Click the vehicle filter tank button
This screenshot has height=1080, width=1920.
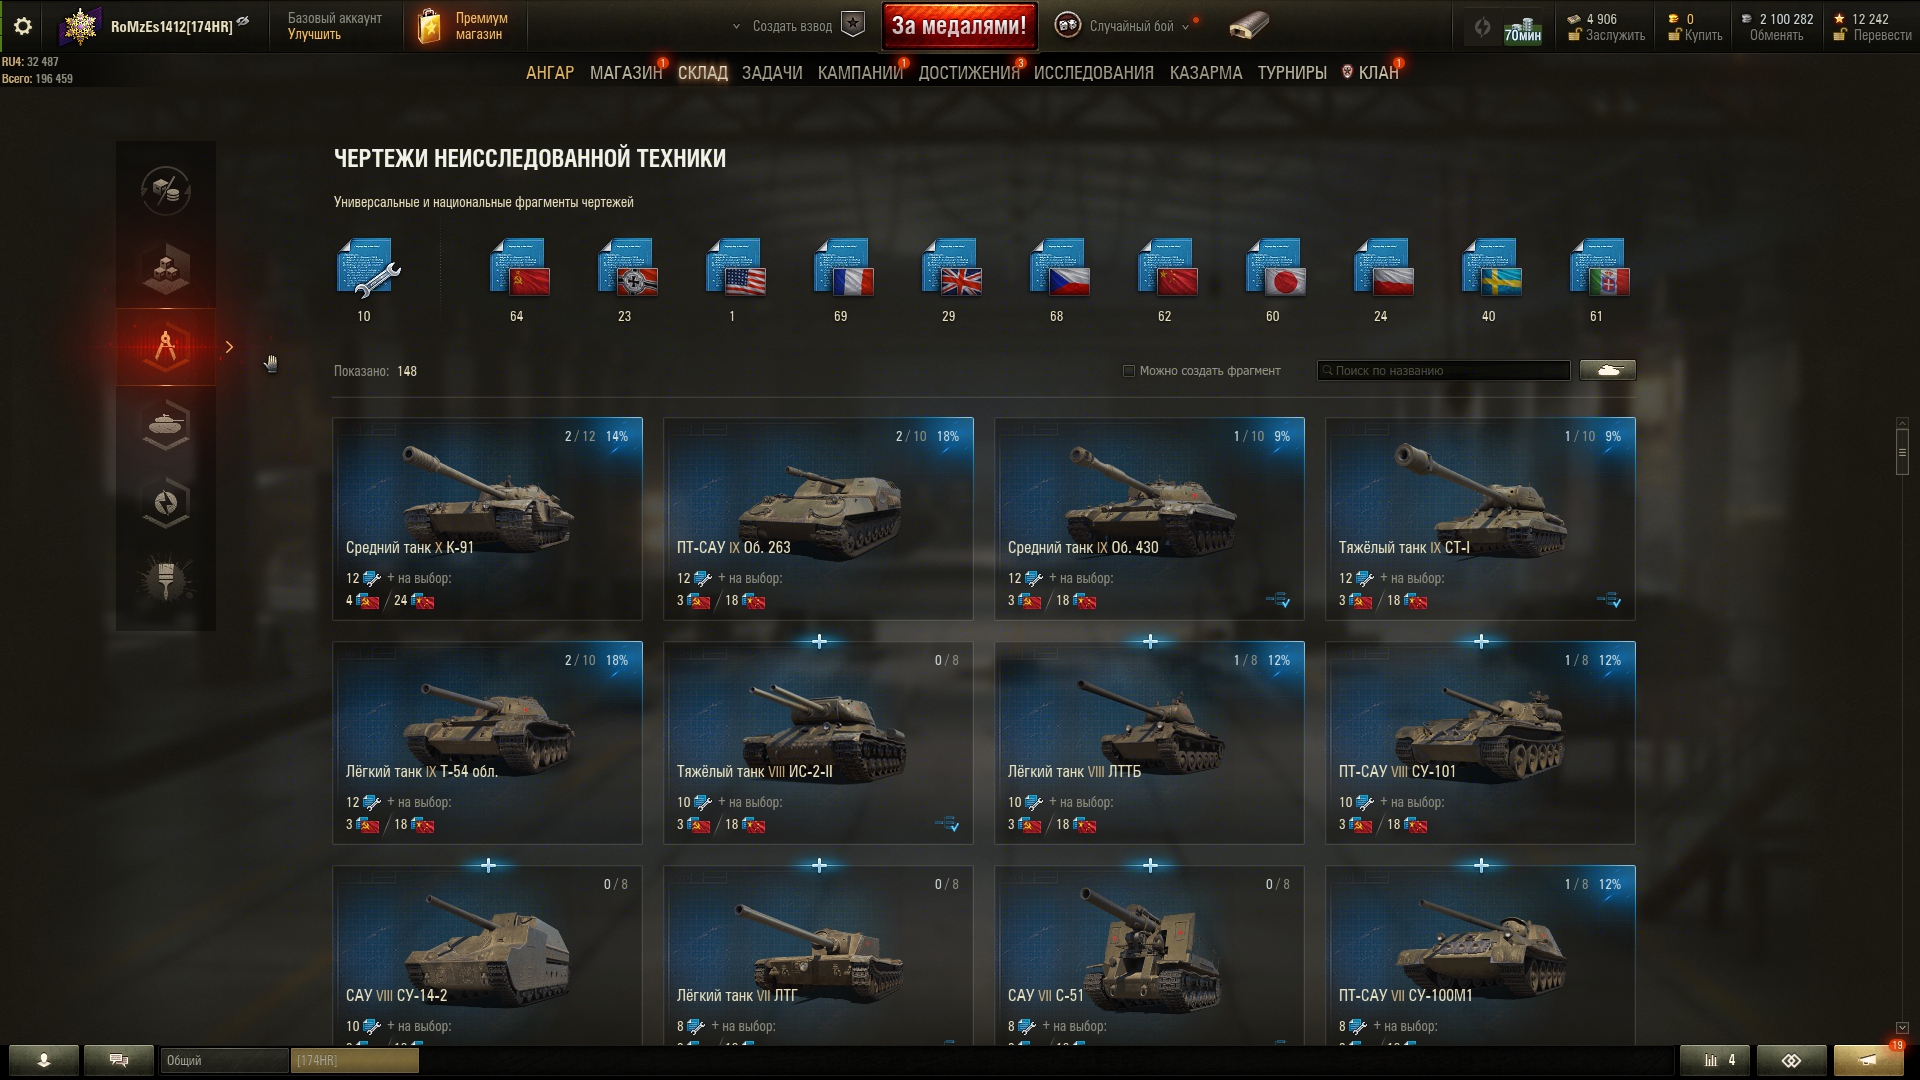coord(1608,370)
